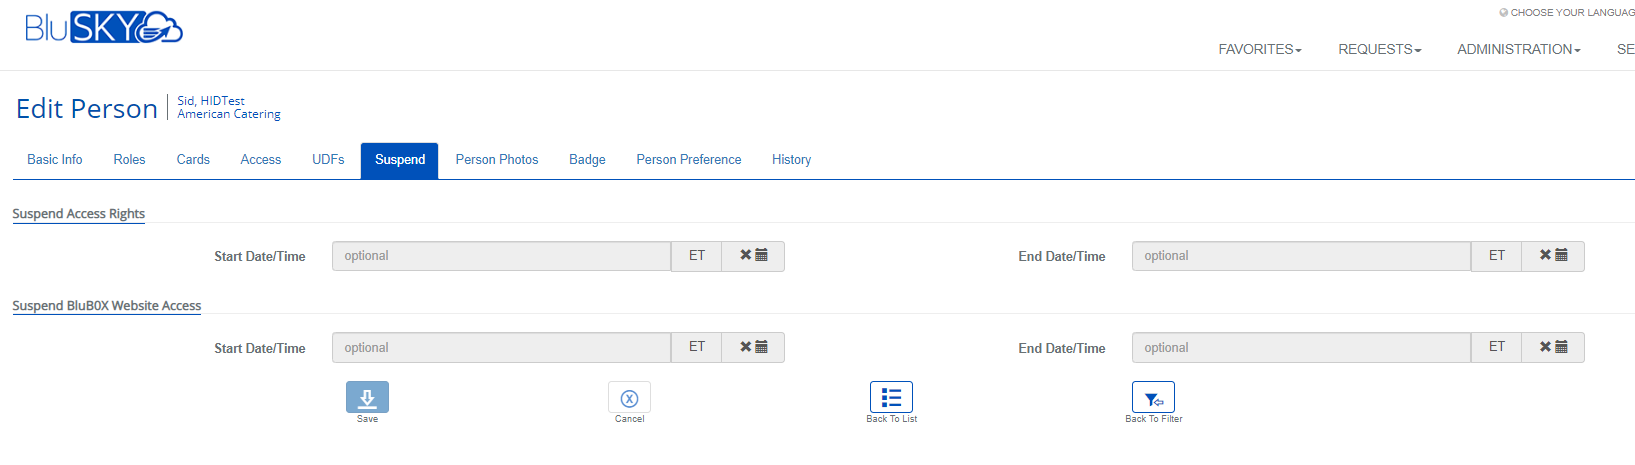Click the BluSKY logo
1635x465 pixels.
pyautogui.click(x=104, y=28)
